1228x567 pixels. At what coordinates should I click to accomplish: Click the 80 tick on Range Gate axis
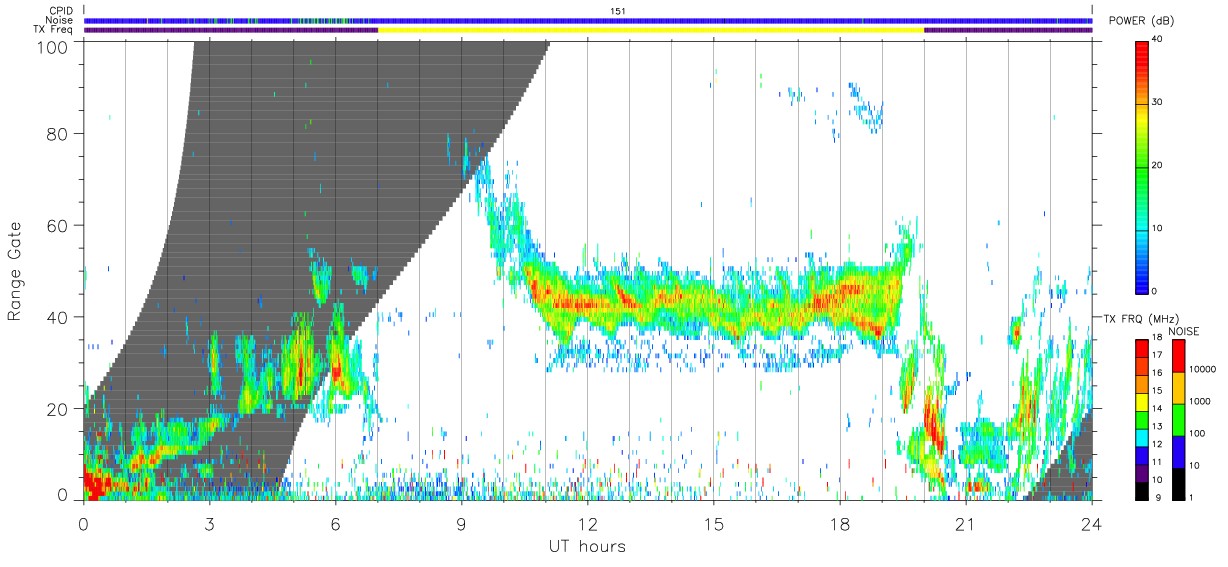click(x=58, y=133)
